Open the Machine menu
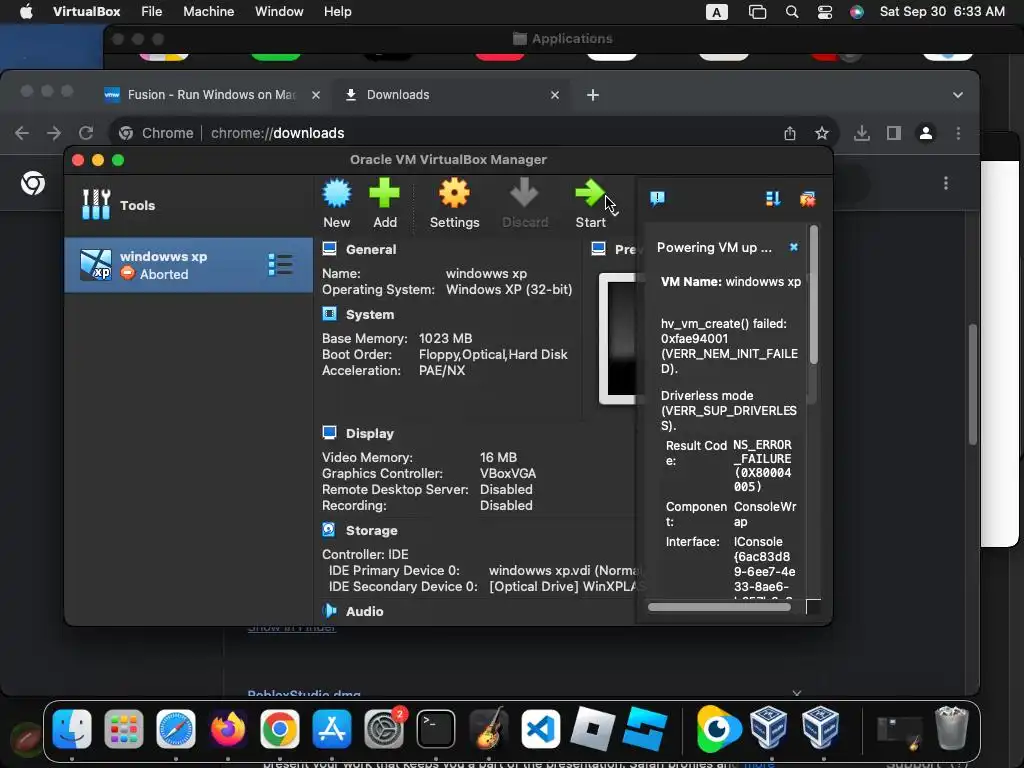 (x=208, y=12)
